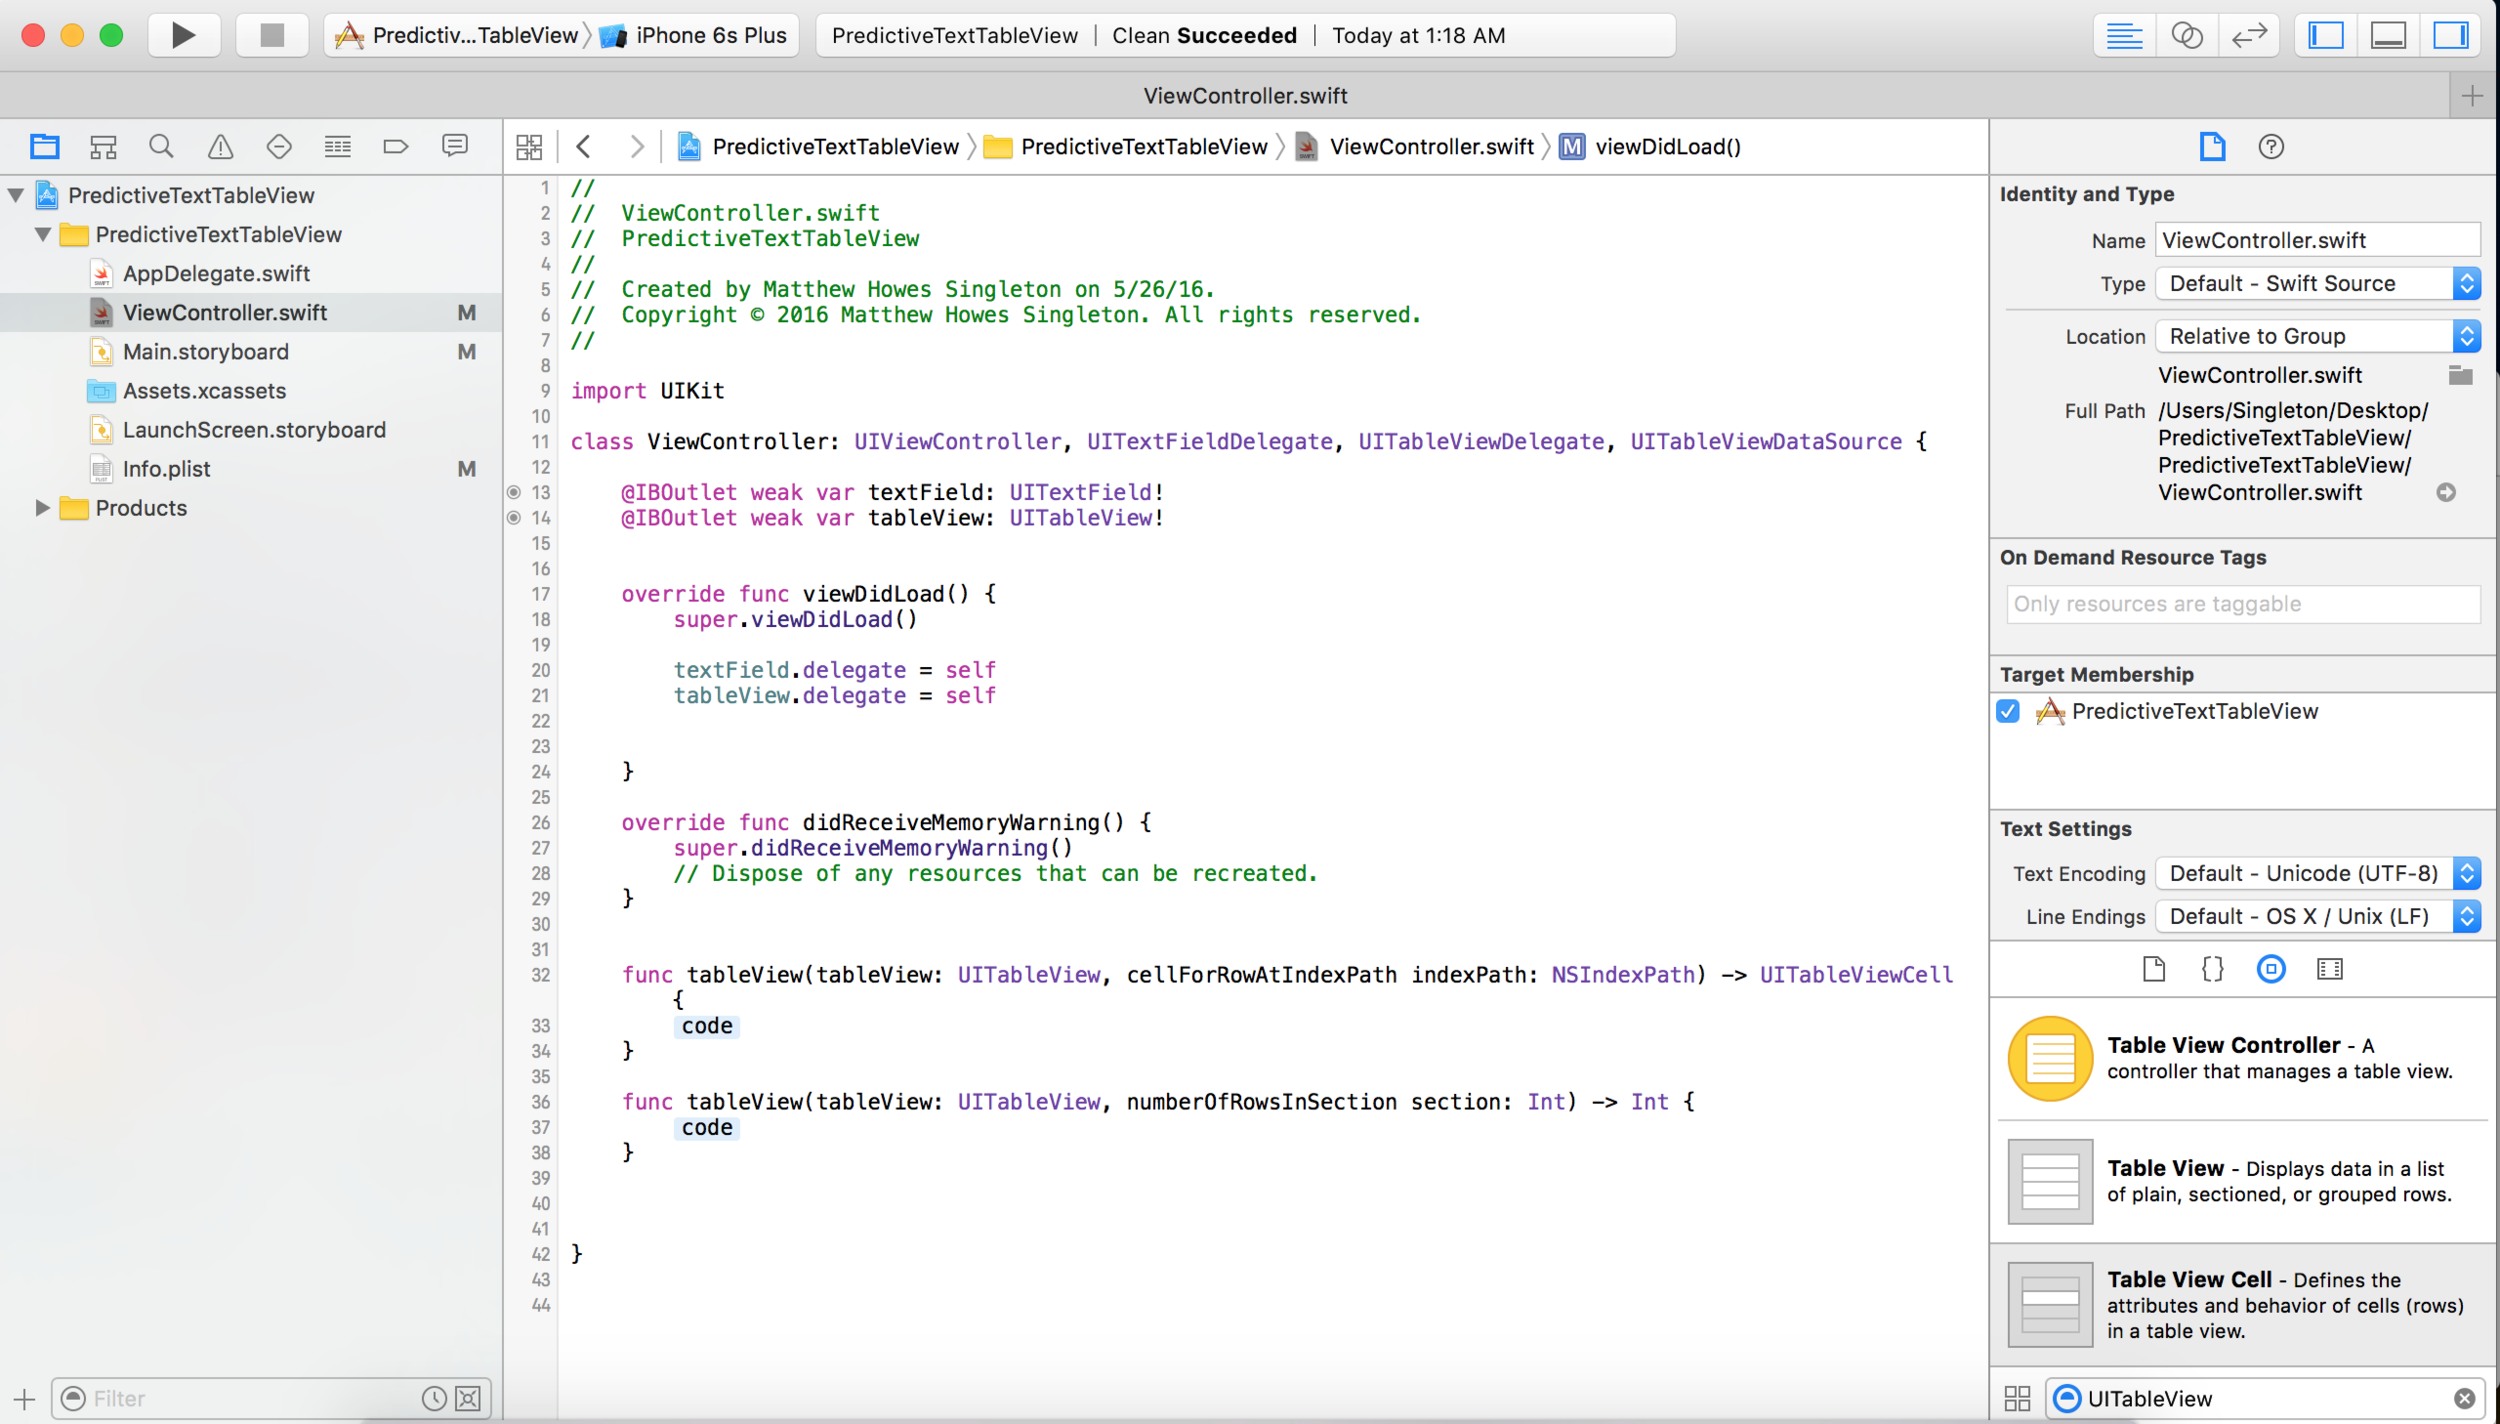Click the textField outlet connection circle

pos(514,492)
